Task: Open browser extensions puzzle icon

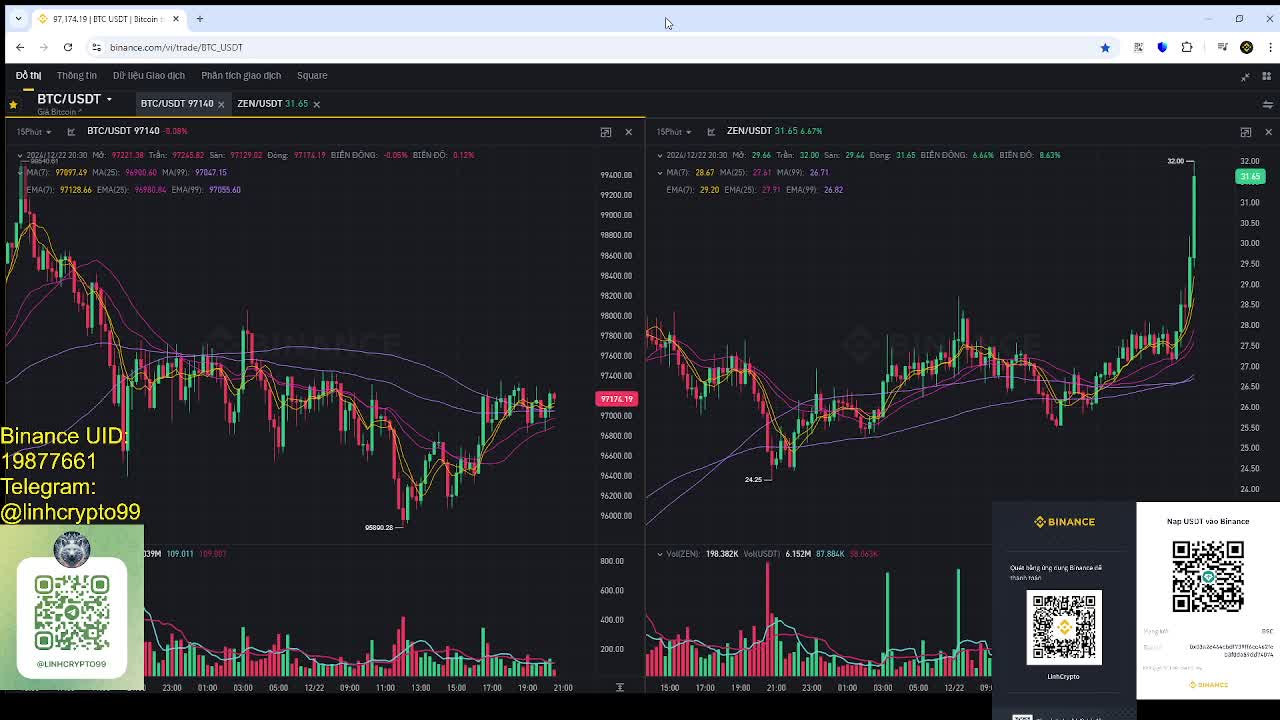Action: [1187, 47]
